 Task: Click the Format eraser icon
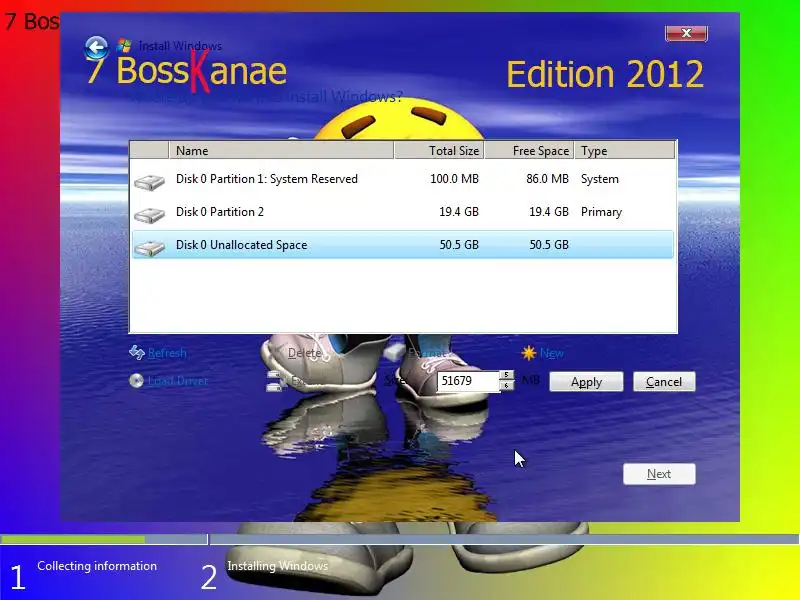click(394, 352)
